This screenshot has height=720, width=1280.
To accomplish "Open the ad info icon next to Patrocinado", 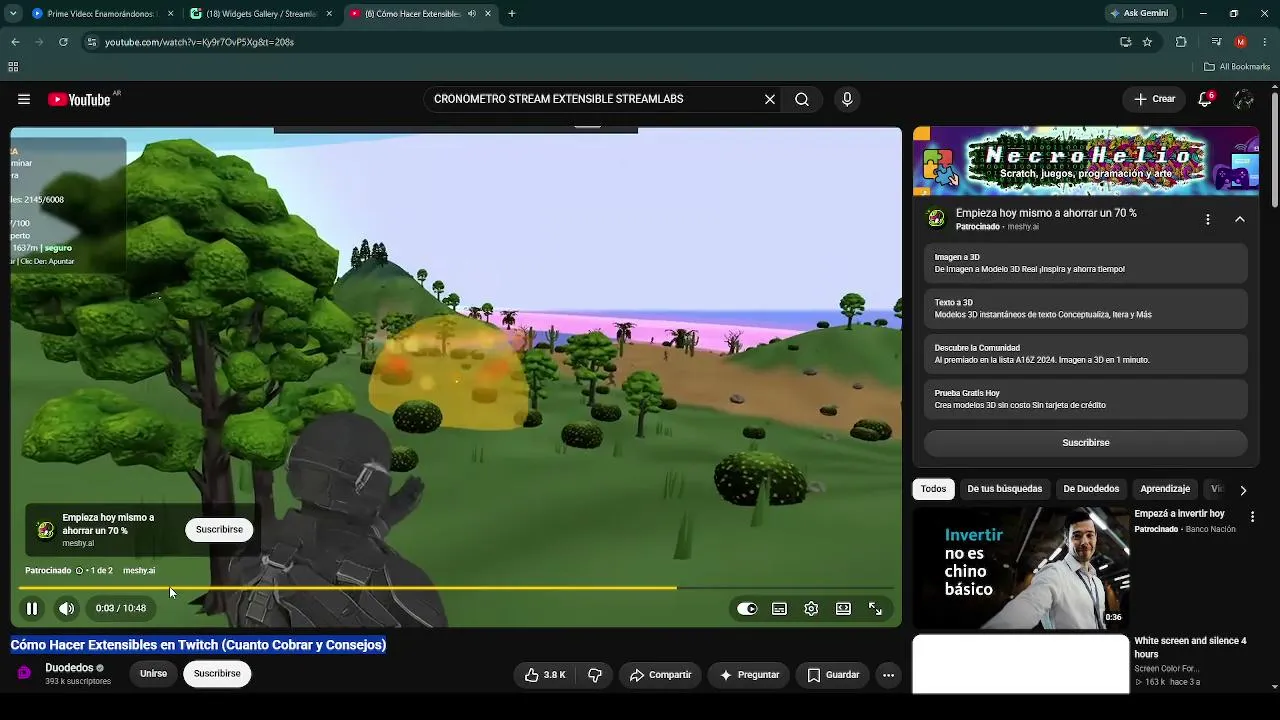I will (79, 571).
